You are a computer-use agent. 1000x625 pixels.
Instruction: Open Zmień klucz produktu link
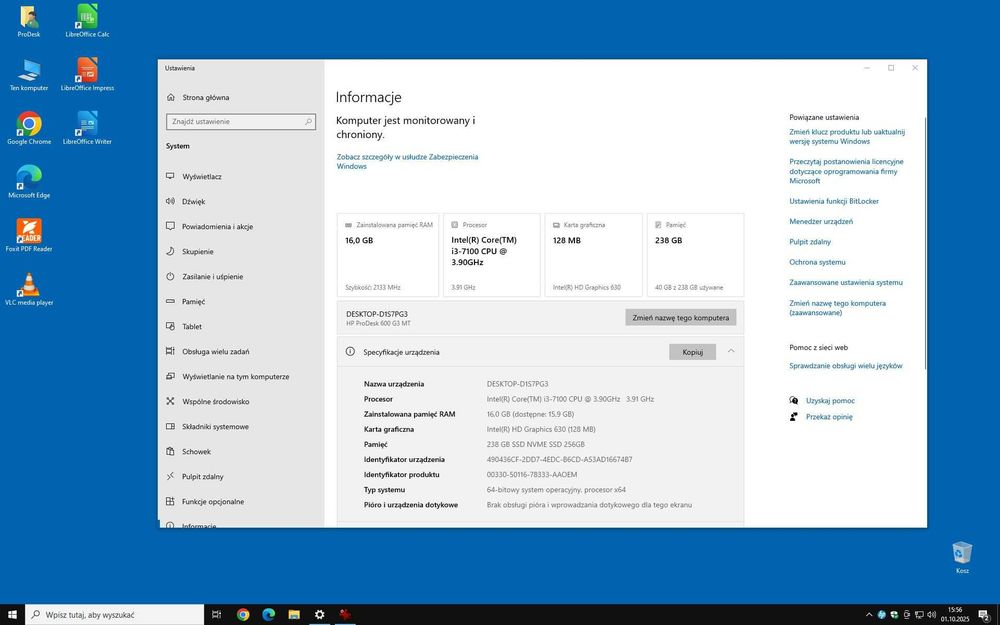(847, 136)
